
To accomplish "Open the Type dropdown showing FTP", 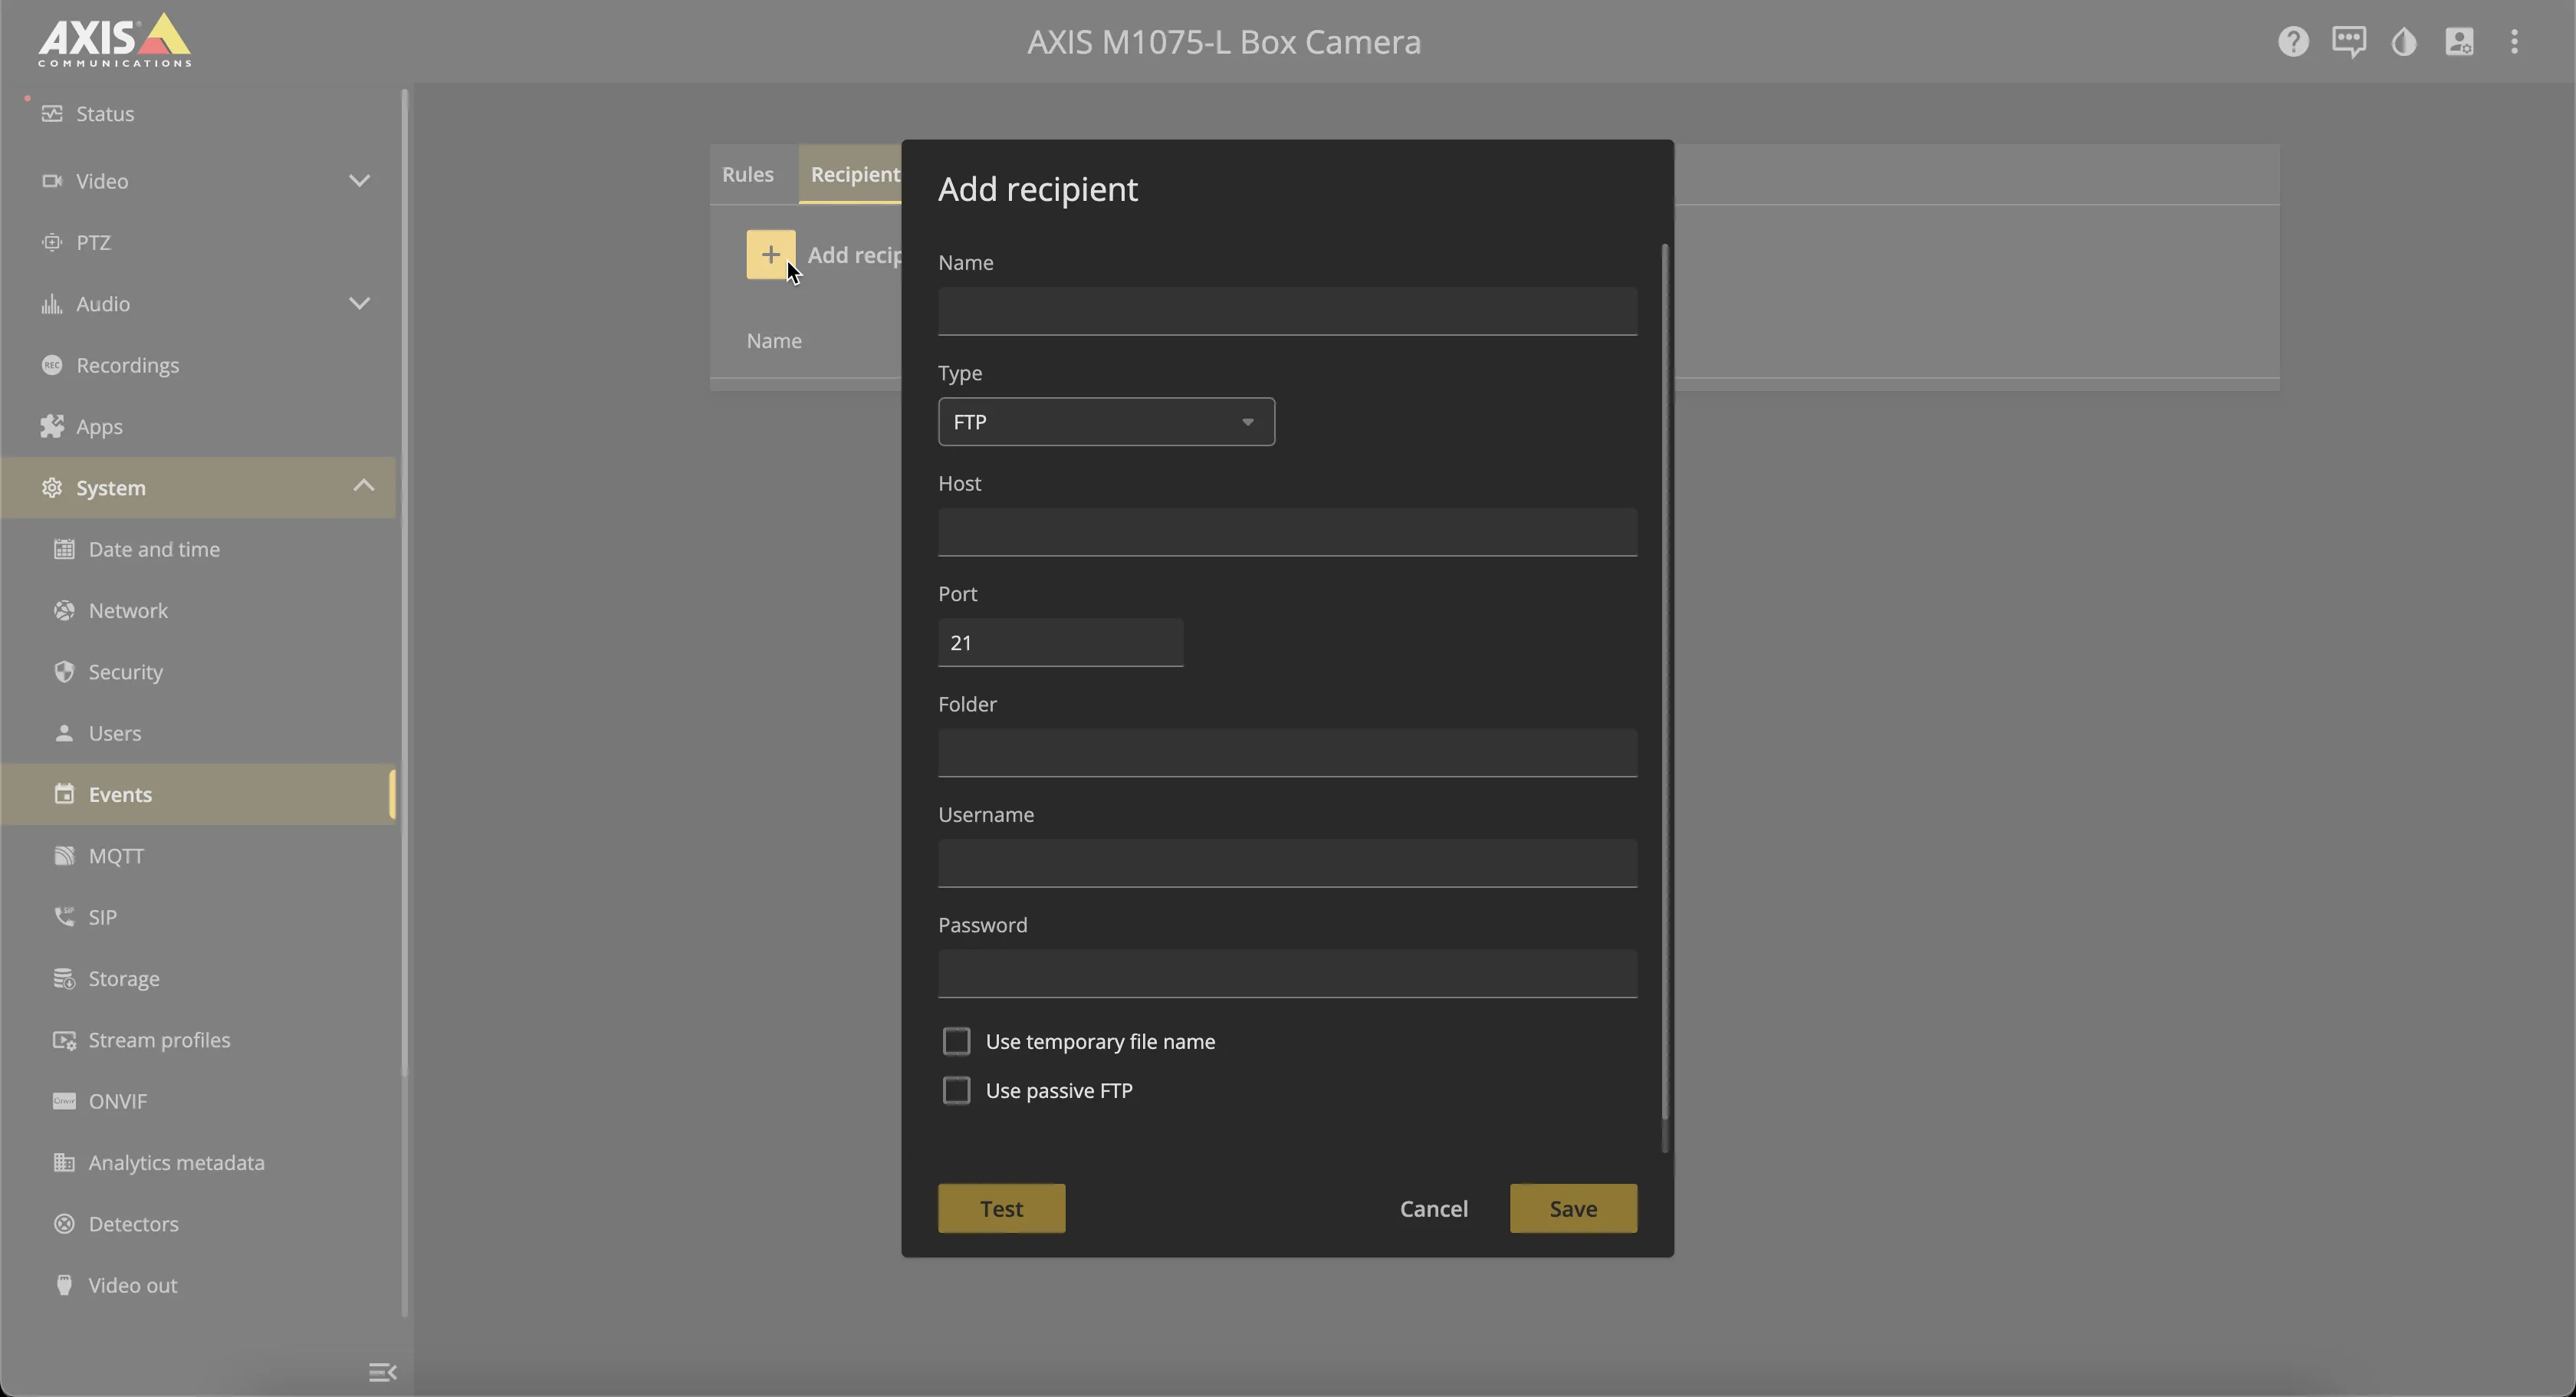I will 1106,422.
